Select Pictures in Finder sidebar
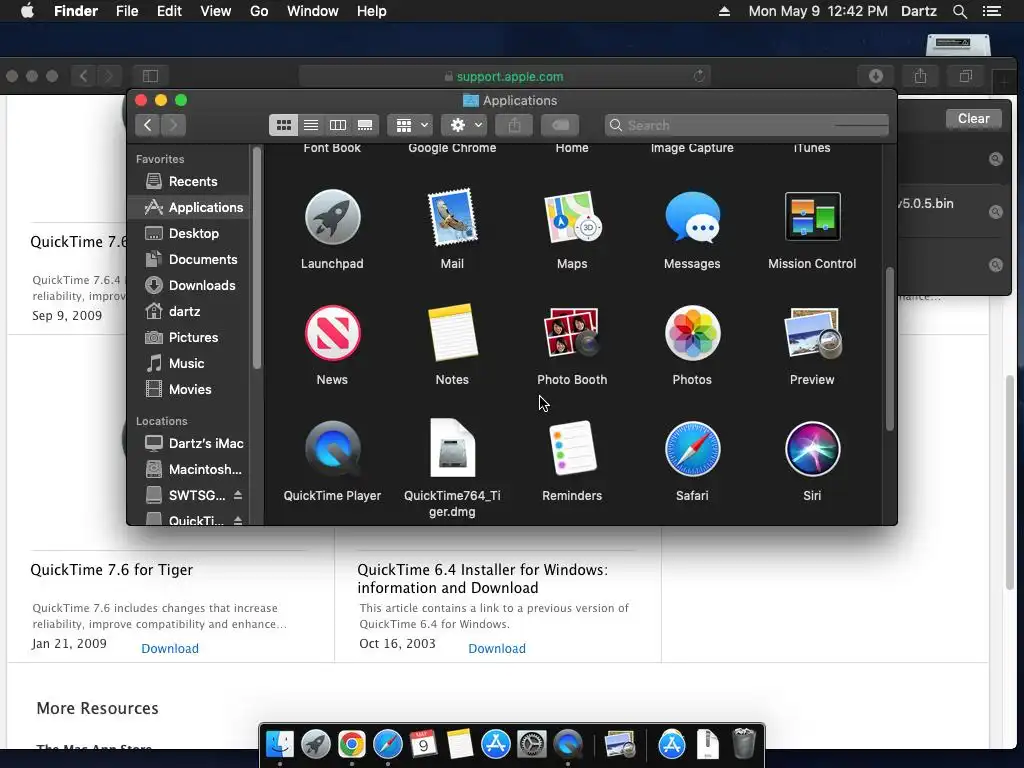Screen dimensions: 1024x768 click(189, 338)
